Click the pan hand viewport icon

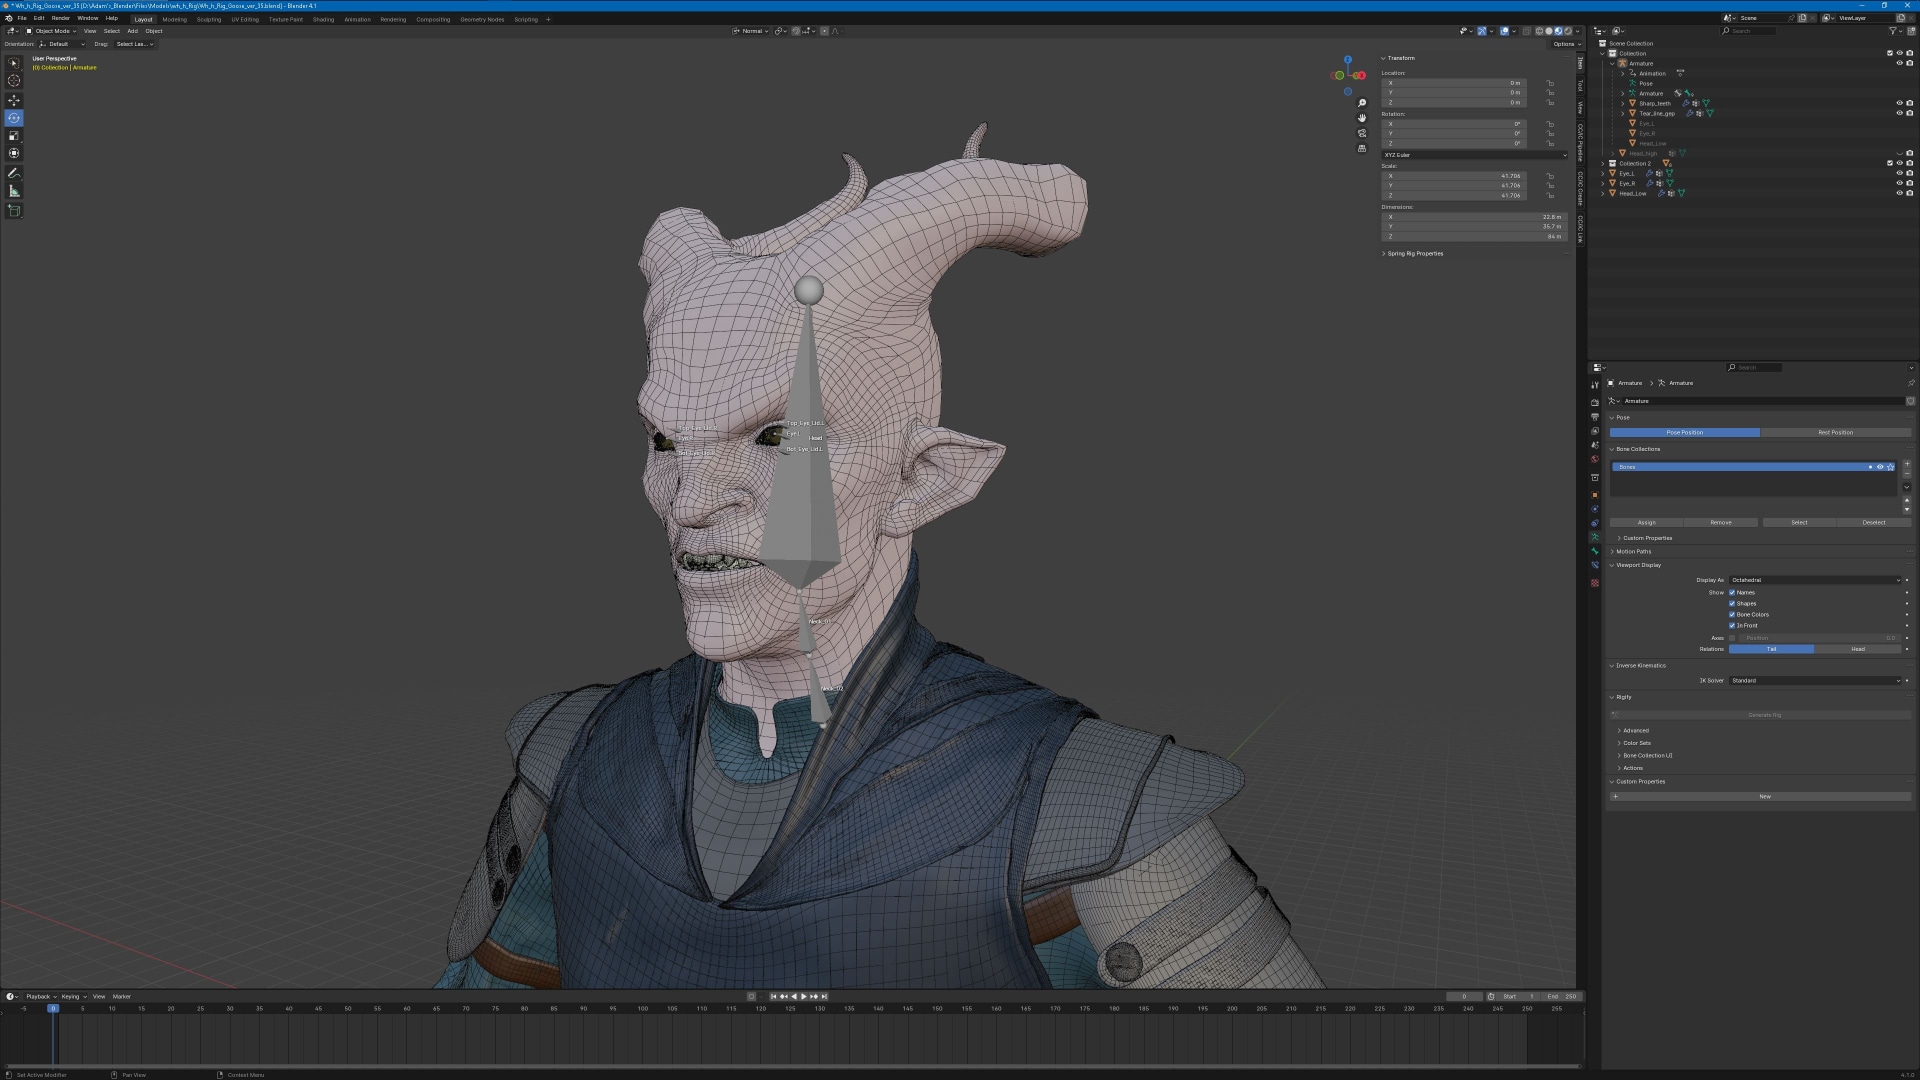[x=1361, y=118]
